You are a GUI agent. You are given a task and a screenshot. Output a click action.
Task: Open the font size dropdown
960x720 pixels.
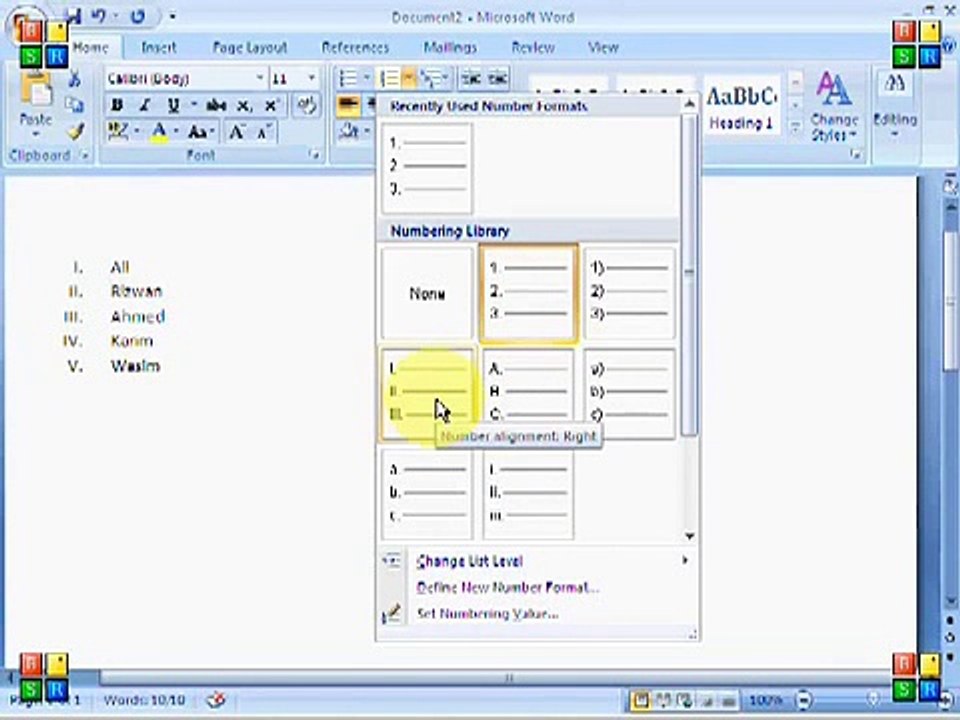(312, 78)
